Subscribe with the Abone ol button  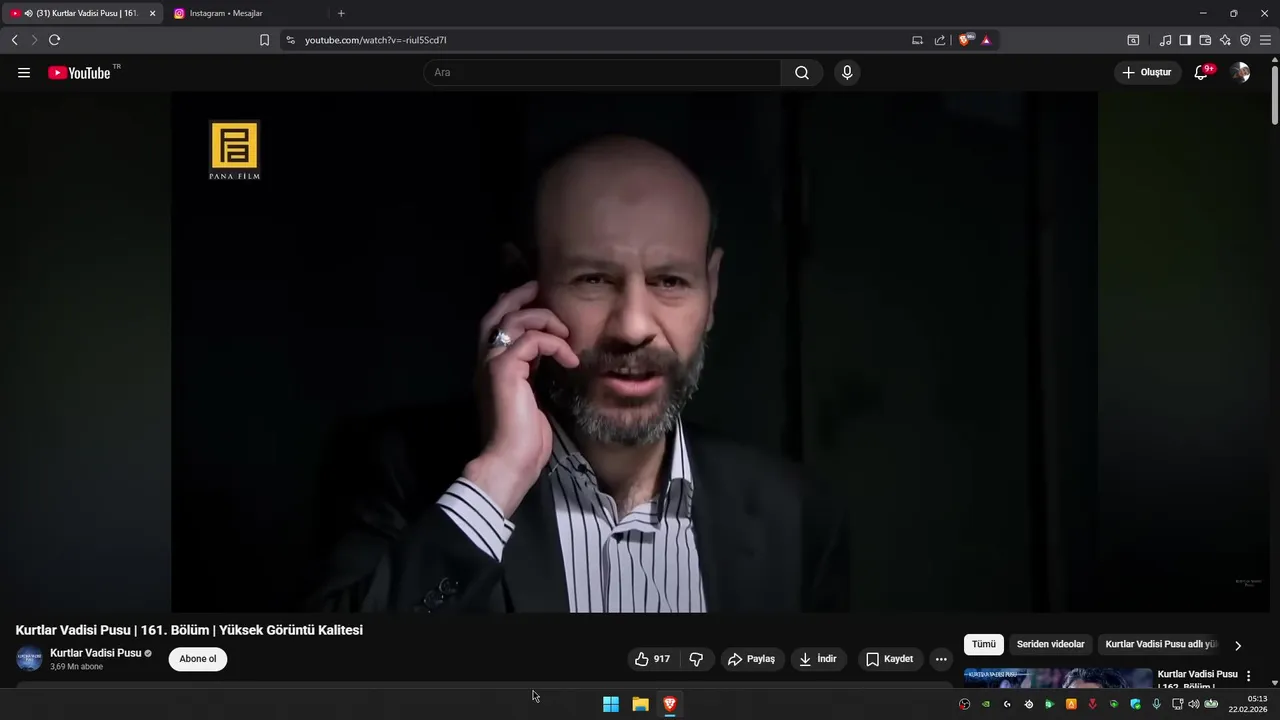(x=198, y=659)
